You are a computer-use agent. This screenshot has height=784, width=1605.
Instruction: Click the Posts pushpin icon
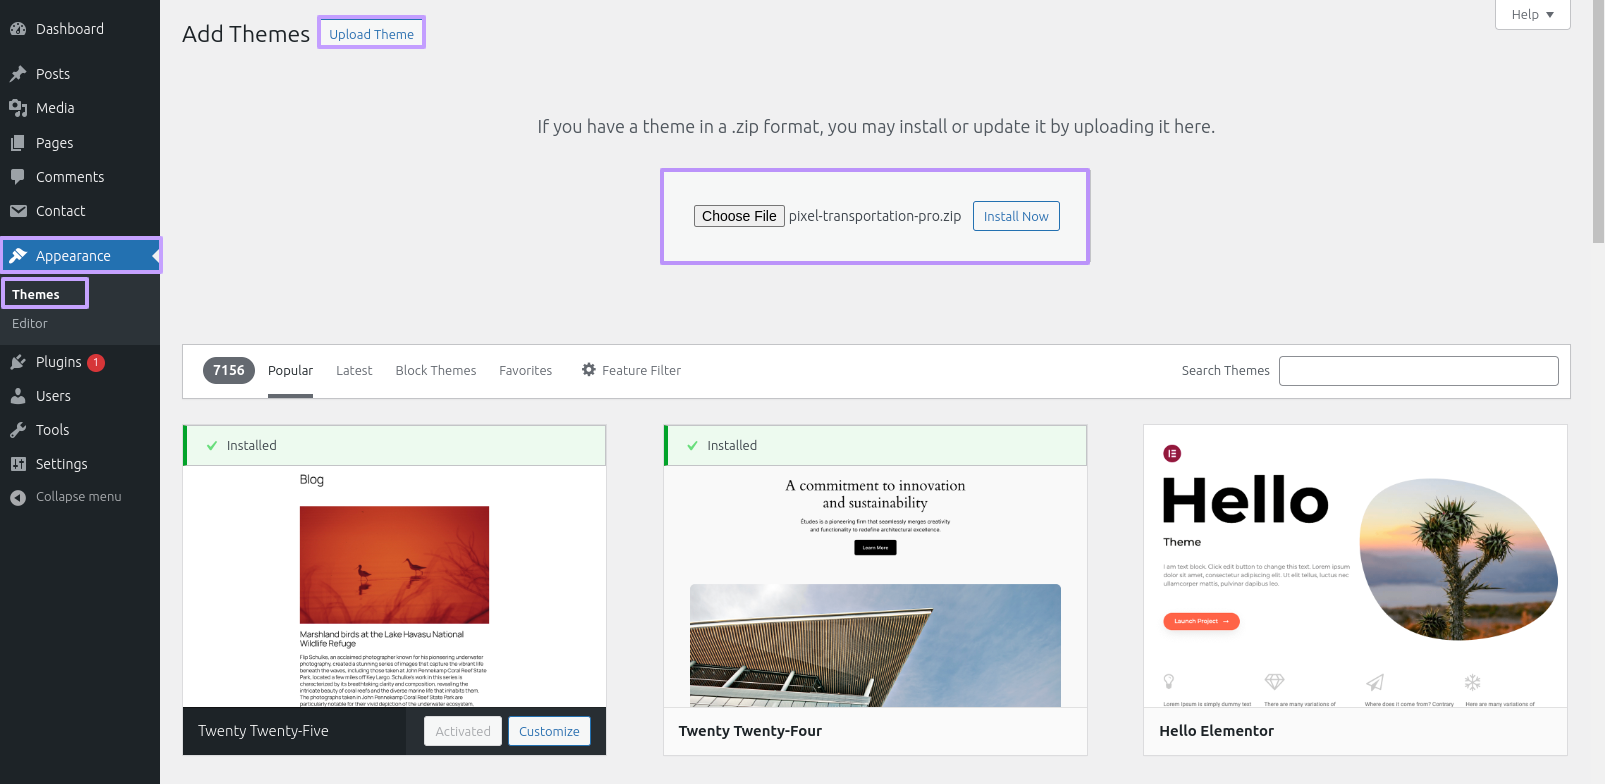(18, 74)
